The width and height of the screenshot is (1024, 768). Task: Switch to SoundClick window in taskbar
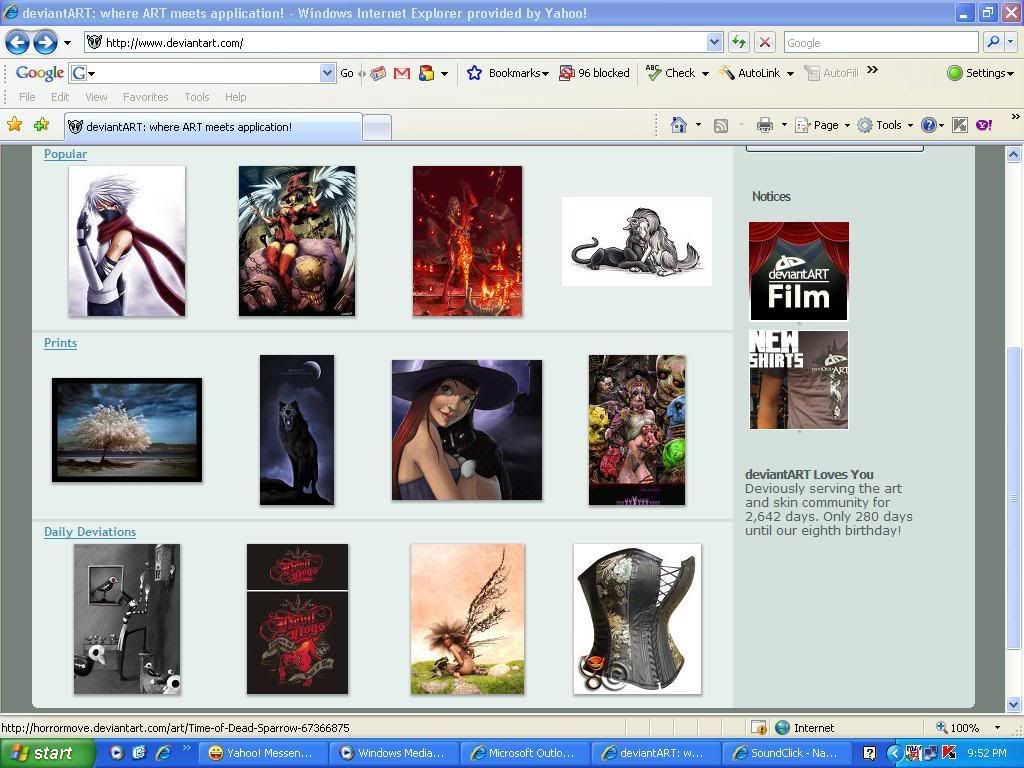click(786, 753)
